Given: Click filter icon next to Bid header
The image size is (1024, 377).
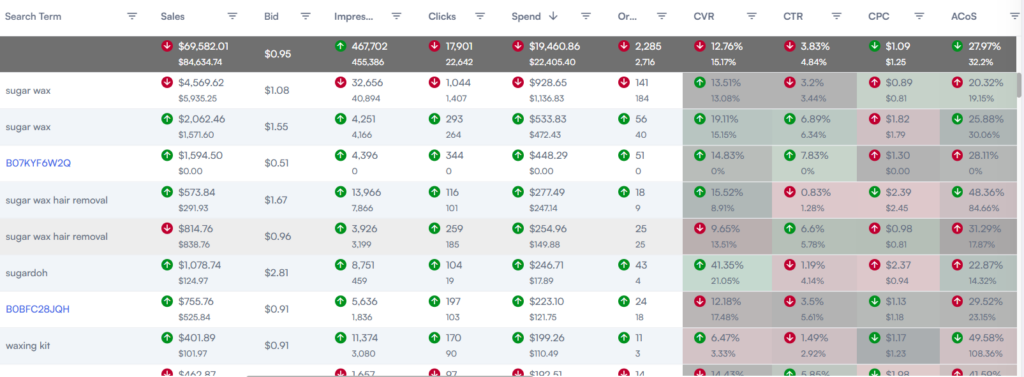Looking at the screenshot, I should point(306,16).
